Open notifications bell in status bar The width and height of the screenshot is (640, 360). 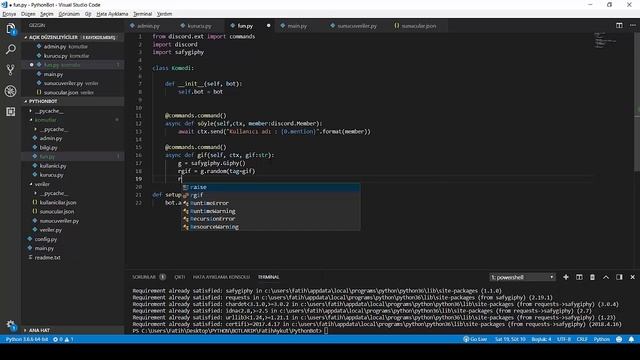pyautogui.click(x=631, y=340)
